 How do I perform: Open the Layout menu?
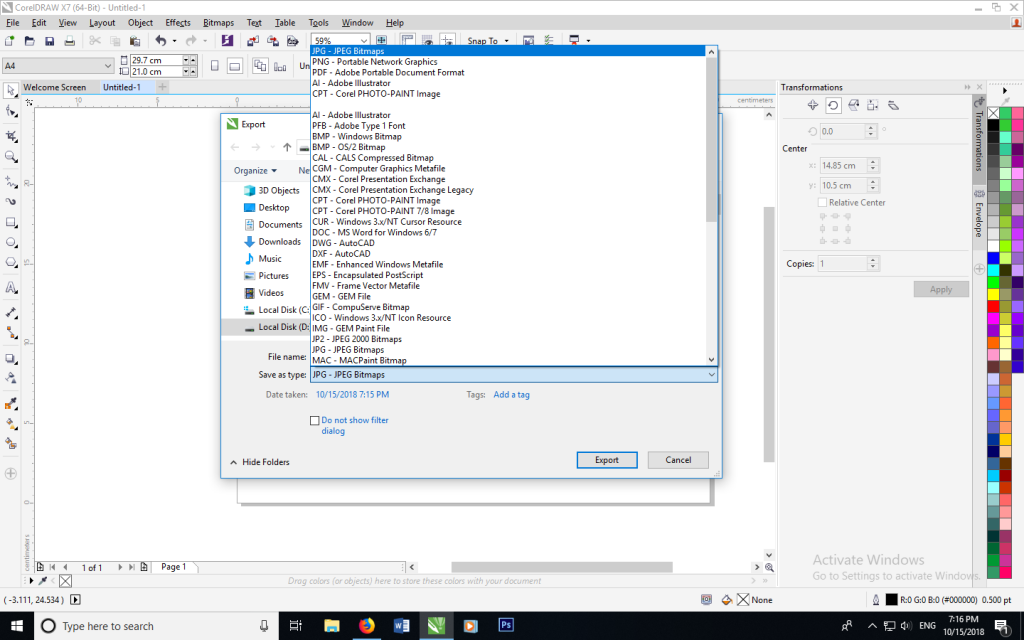(102, 22)
